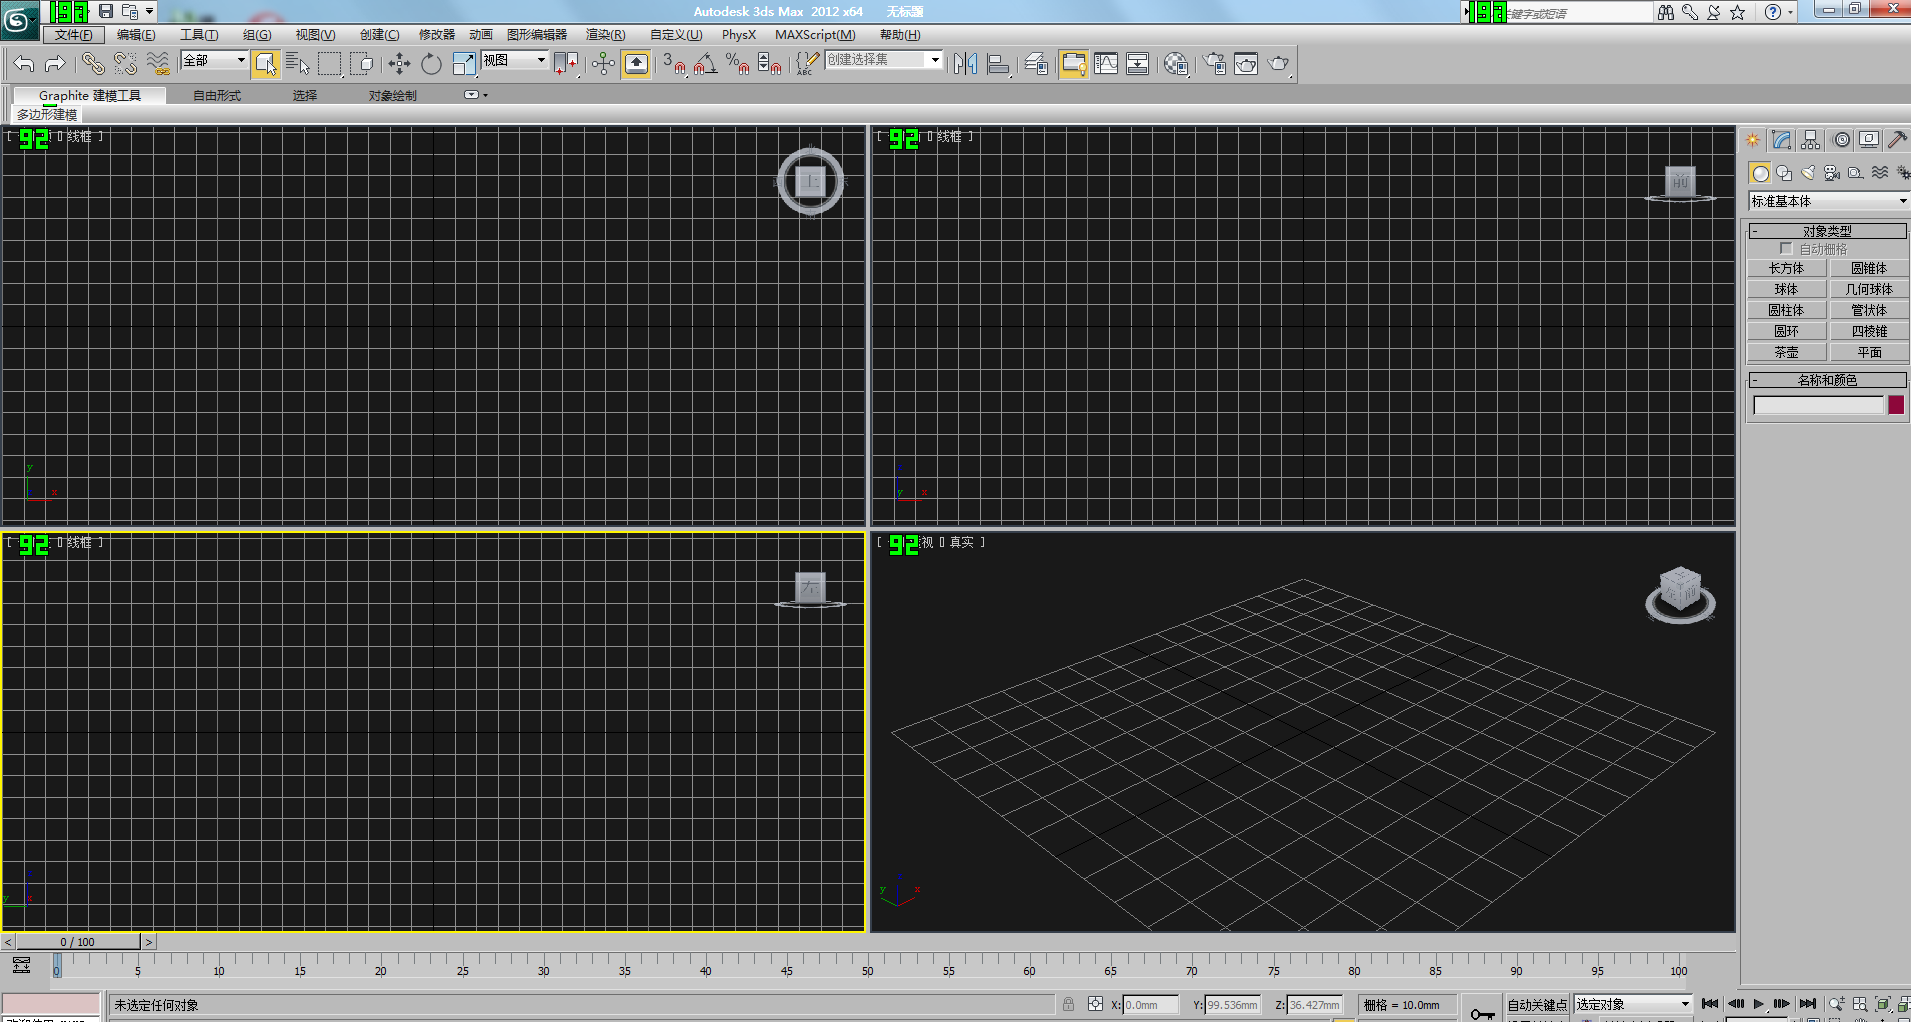The image size is (1911, 1022).
Task: Open the 渲染(R) menu
Action: (605, 34)
